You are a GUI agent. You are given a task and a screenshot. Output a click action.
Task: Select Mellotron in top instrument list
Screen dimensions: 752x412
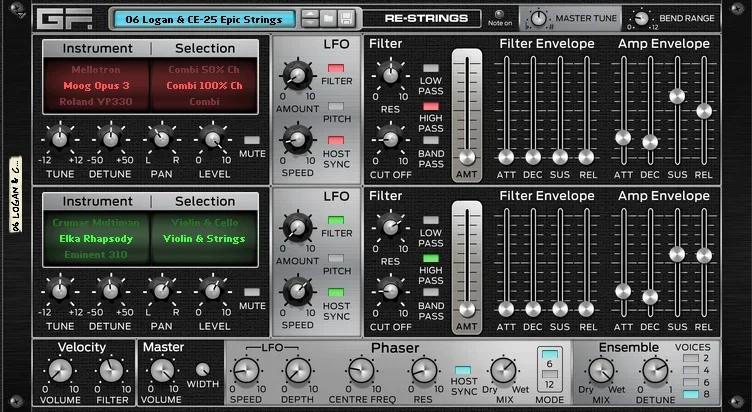tap(96, 70)
